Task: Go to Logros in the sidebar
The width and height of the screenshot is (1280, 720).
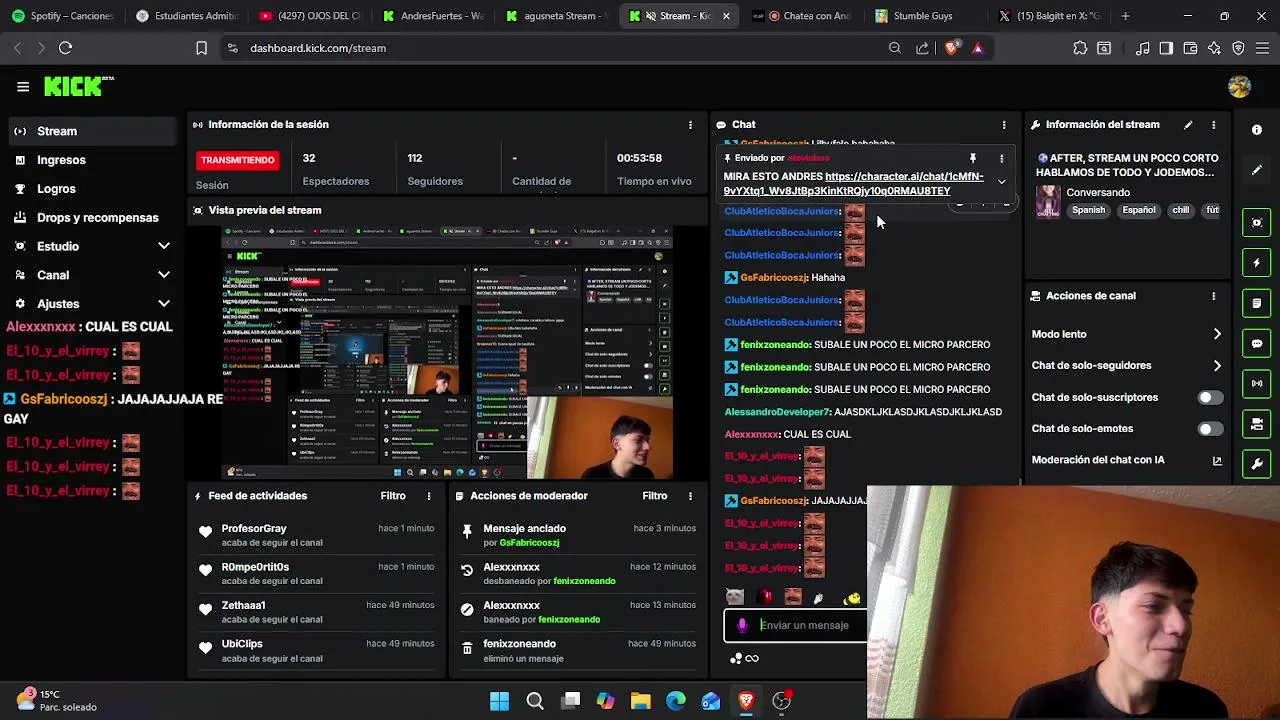Action: click(90, 189)
